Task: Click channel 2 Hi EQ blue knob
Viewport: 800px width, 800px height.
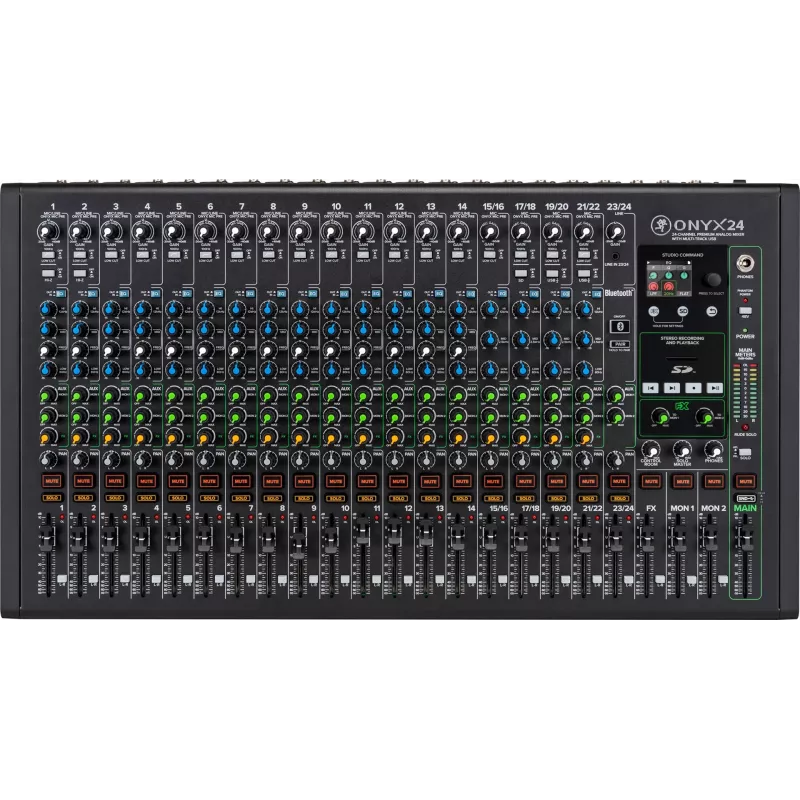Action: pyautogui.click(x=79, y=309)
